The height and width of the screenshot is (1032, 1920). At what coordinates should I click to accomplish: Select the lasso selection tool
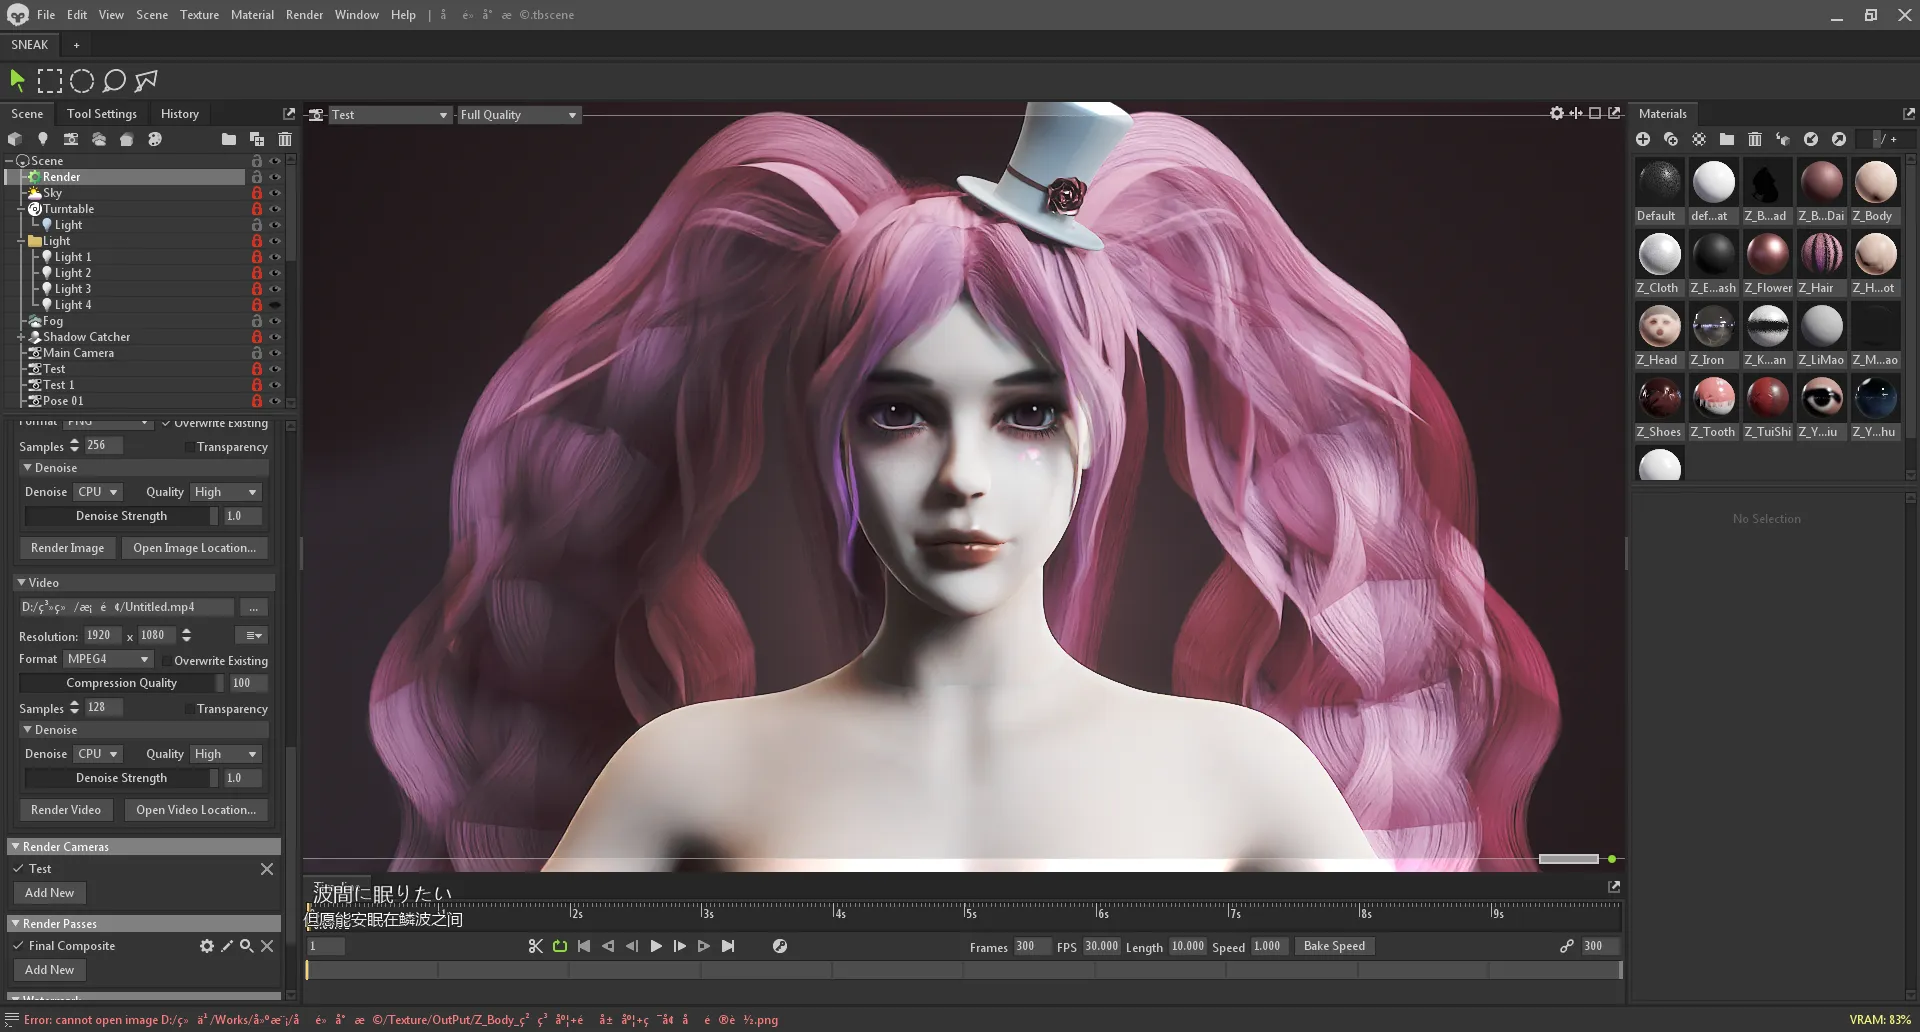click(x=114, y=81)
